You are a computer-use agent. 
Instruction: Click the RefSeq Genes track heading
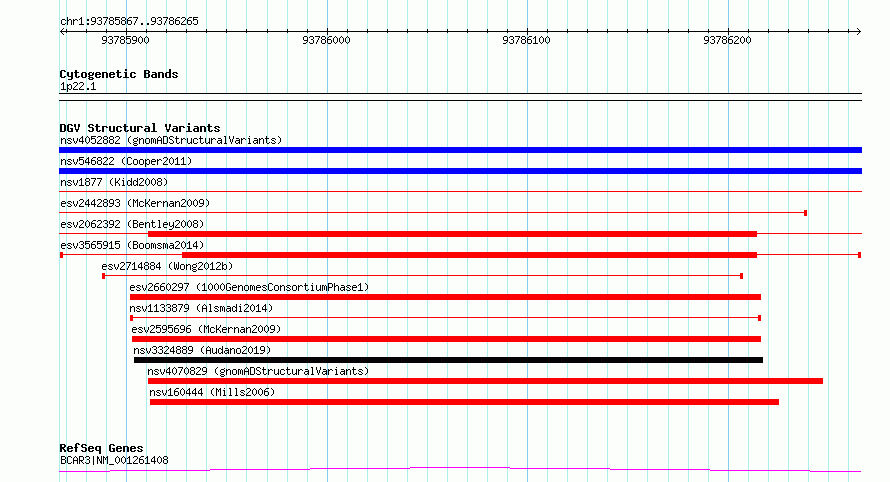pos(101,448)
